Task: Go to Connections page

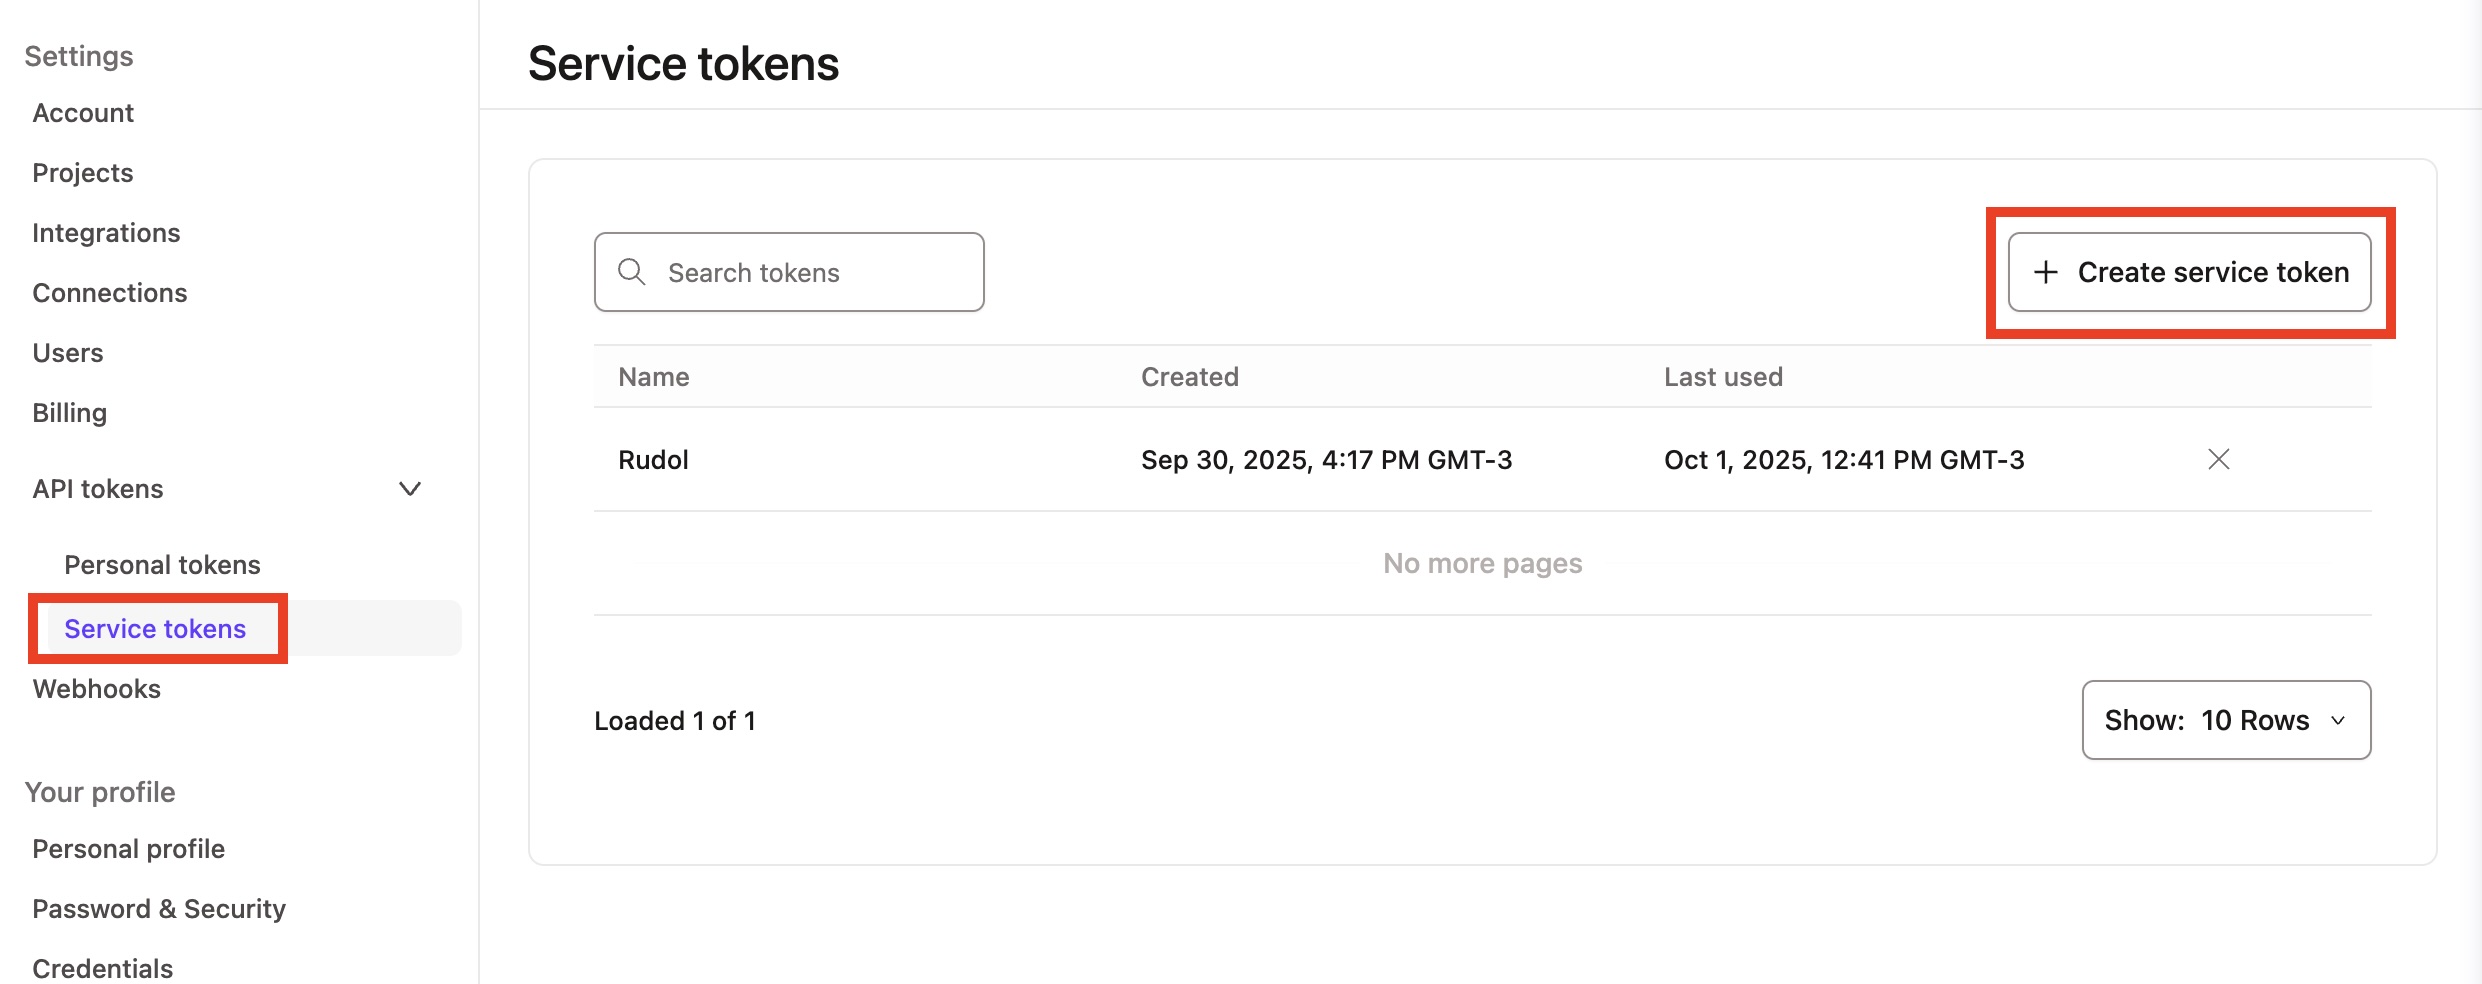Action: [x=110, y=293]
